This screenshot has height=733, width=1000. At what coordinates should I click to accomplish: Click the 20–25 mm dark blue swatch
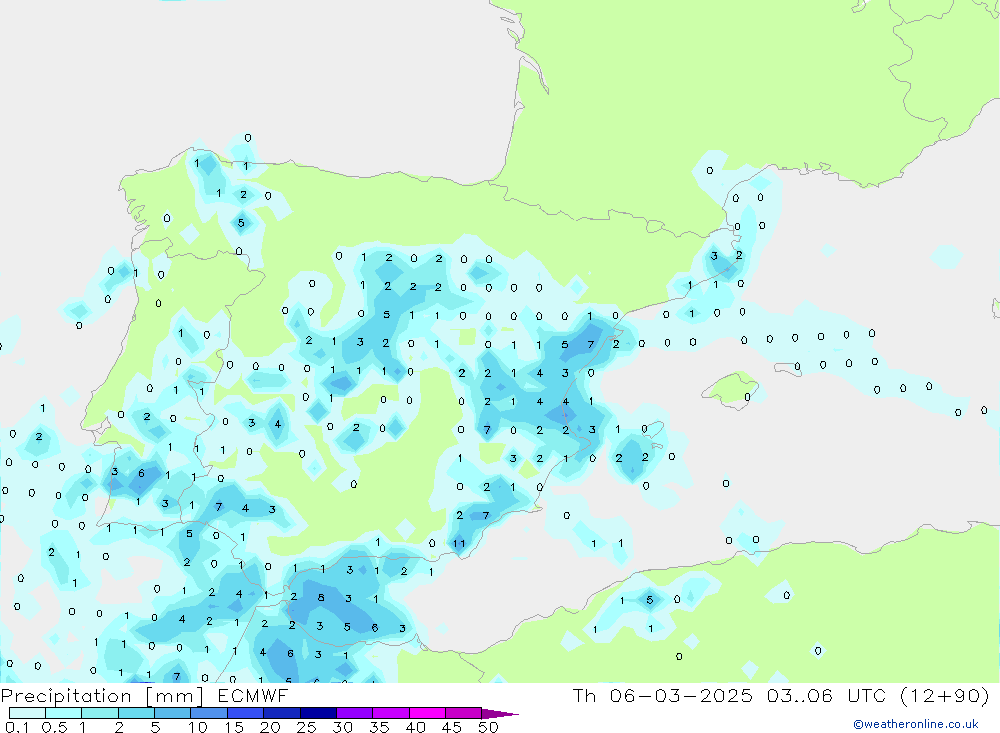(282, 713)
